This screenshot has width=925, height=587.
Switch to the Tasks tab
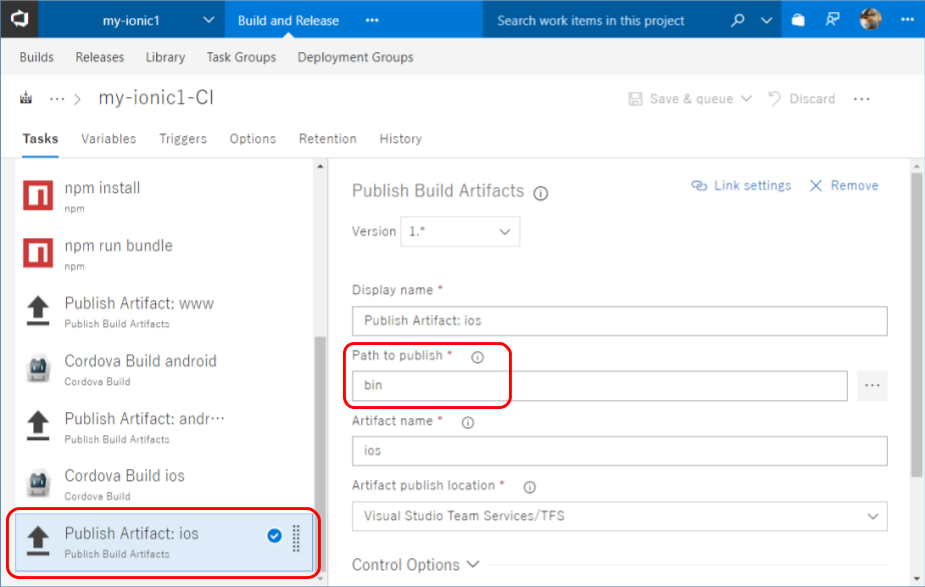40,139
